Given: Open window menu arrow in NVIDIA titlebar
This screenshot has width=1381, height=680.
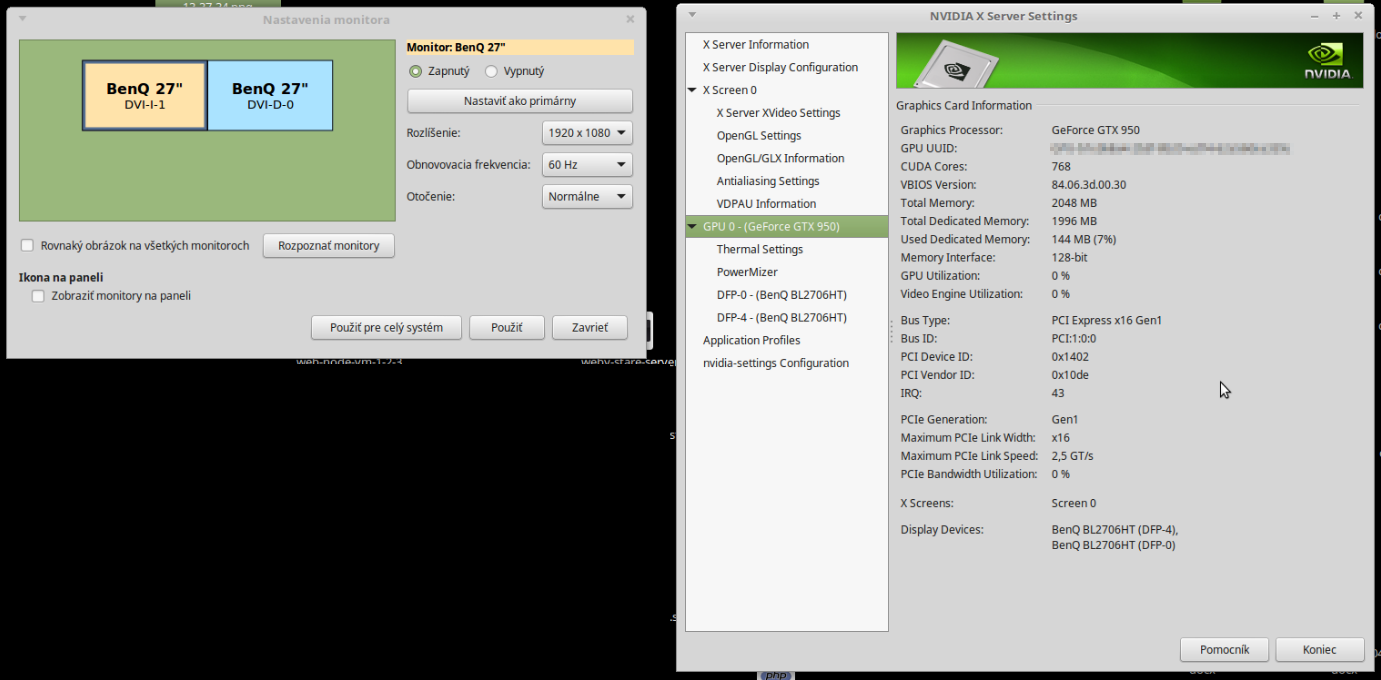Looking at the screenshot, I should (692, 15).
